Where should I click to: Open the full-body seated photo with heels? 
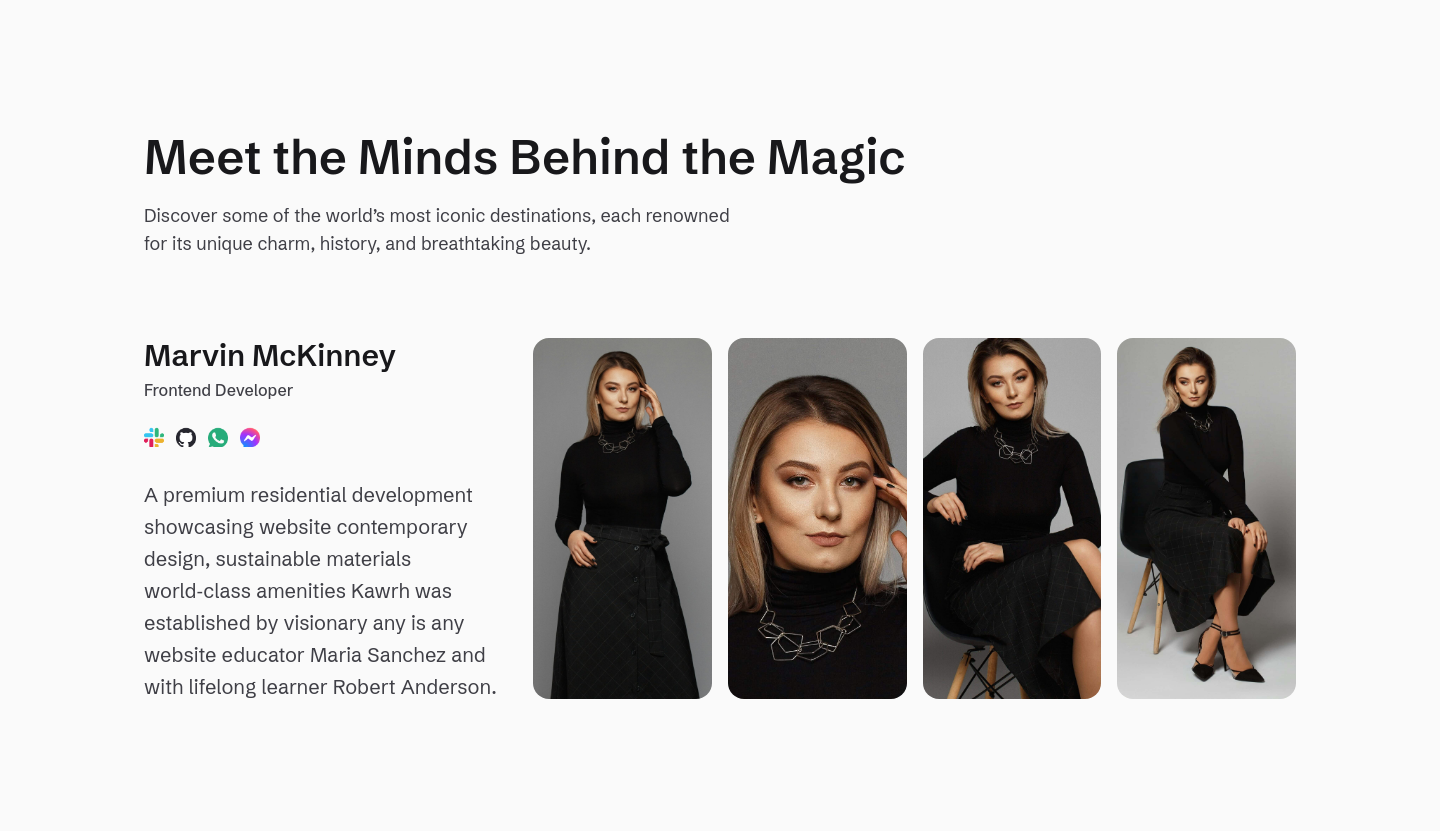tap(1206, 518)
